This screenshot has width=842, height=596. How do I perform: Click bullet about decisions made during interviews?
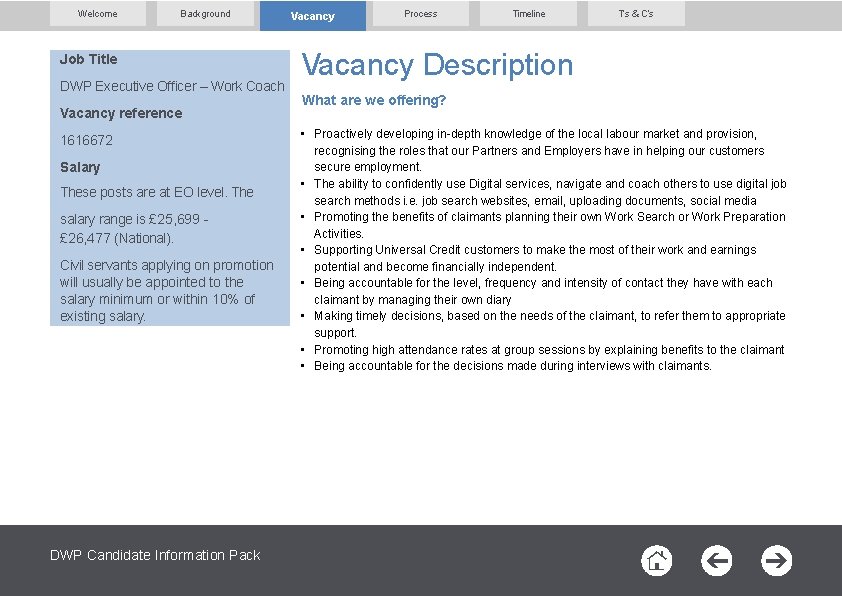[x=513, y=366]
